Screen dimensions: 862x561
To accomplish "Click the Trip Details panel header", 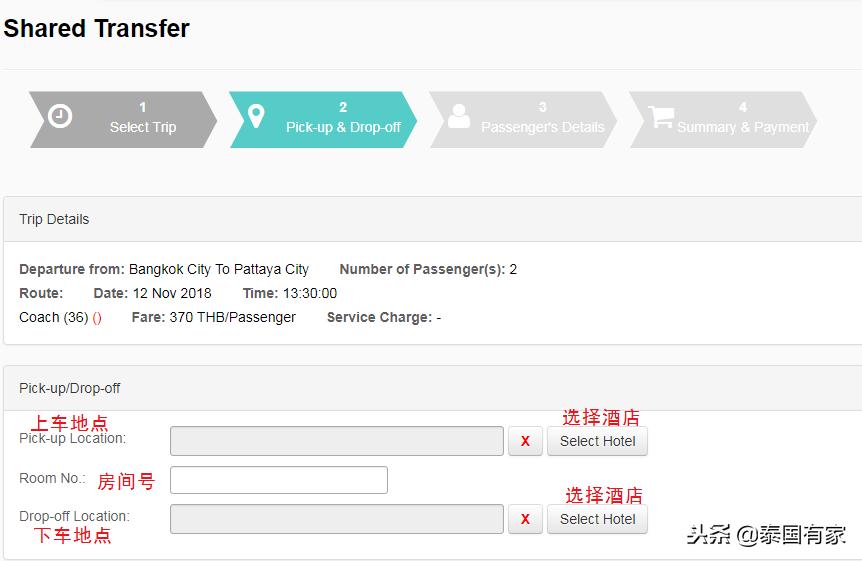I will 54,219.
